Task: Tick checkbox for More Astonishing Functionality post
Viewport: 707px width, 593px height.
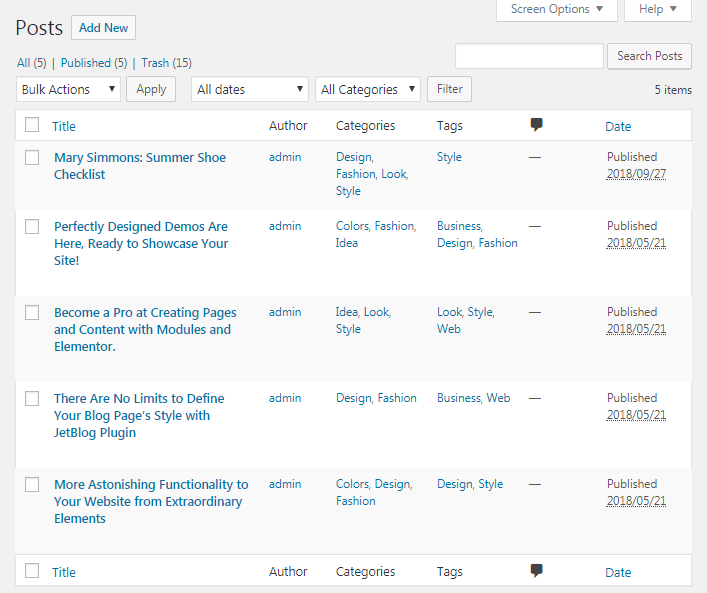Action: tap(32, 485)
